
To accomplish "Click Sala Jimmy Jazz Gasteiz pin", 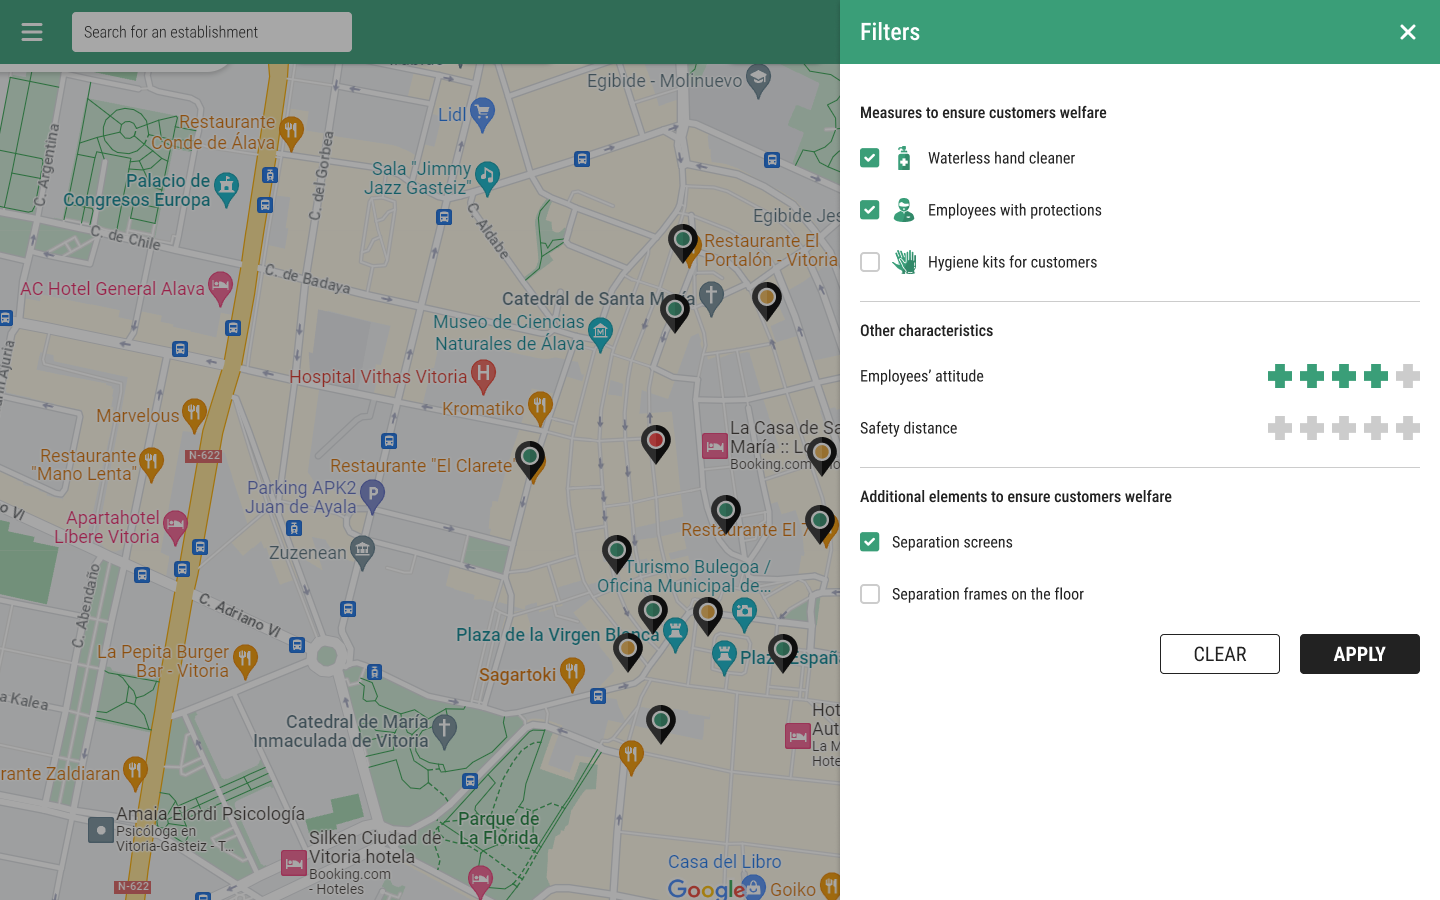I will [x=487, y=177].
